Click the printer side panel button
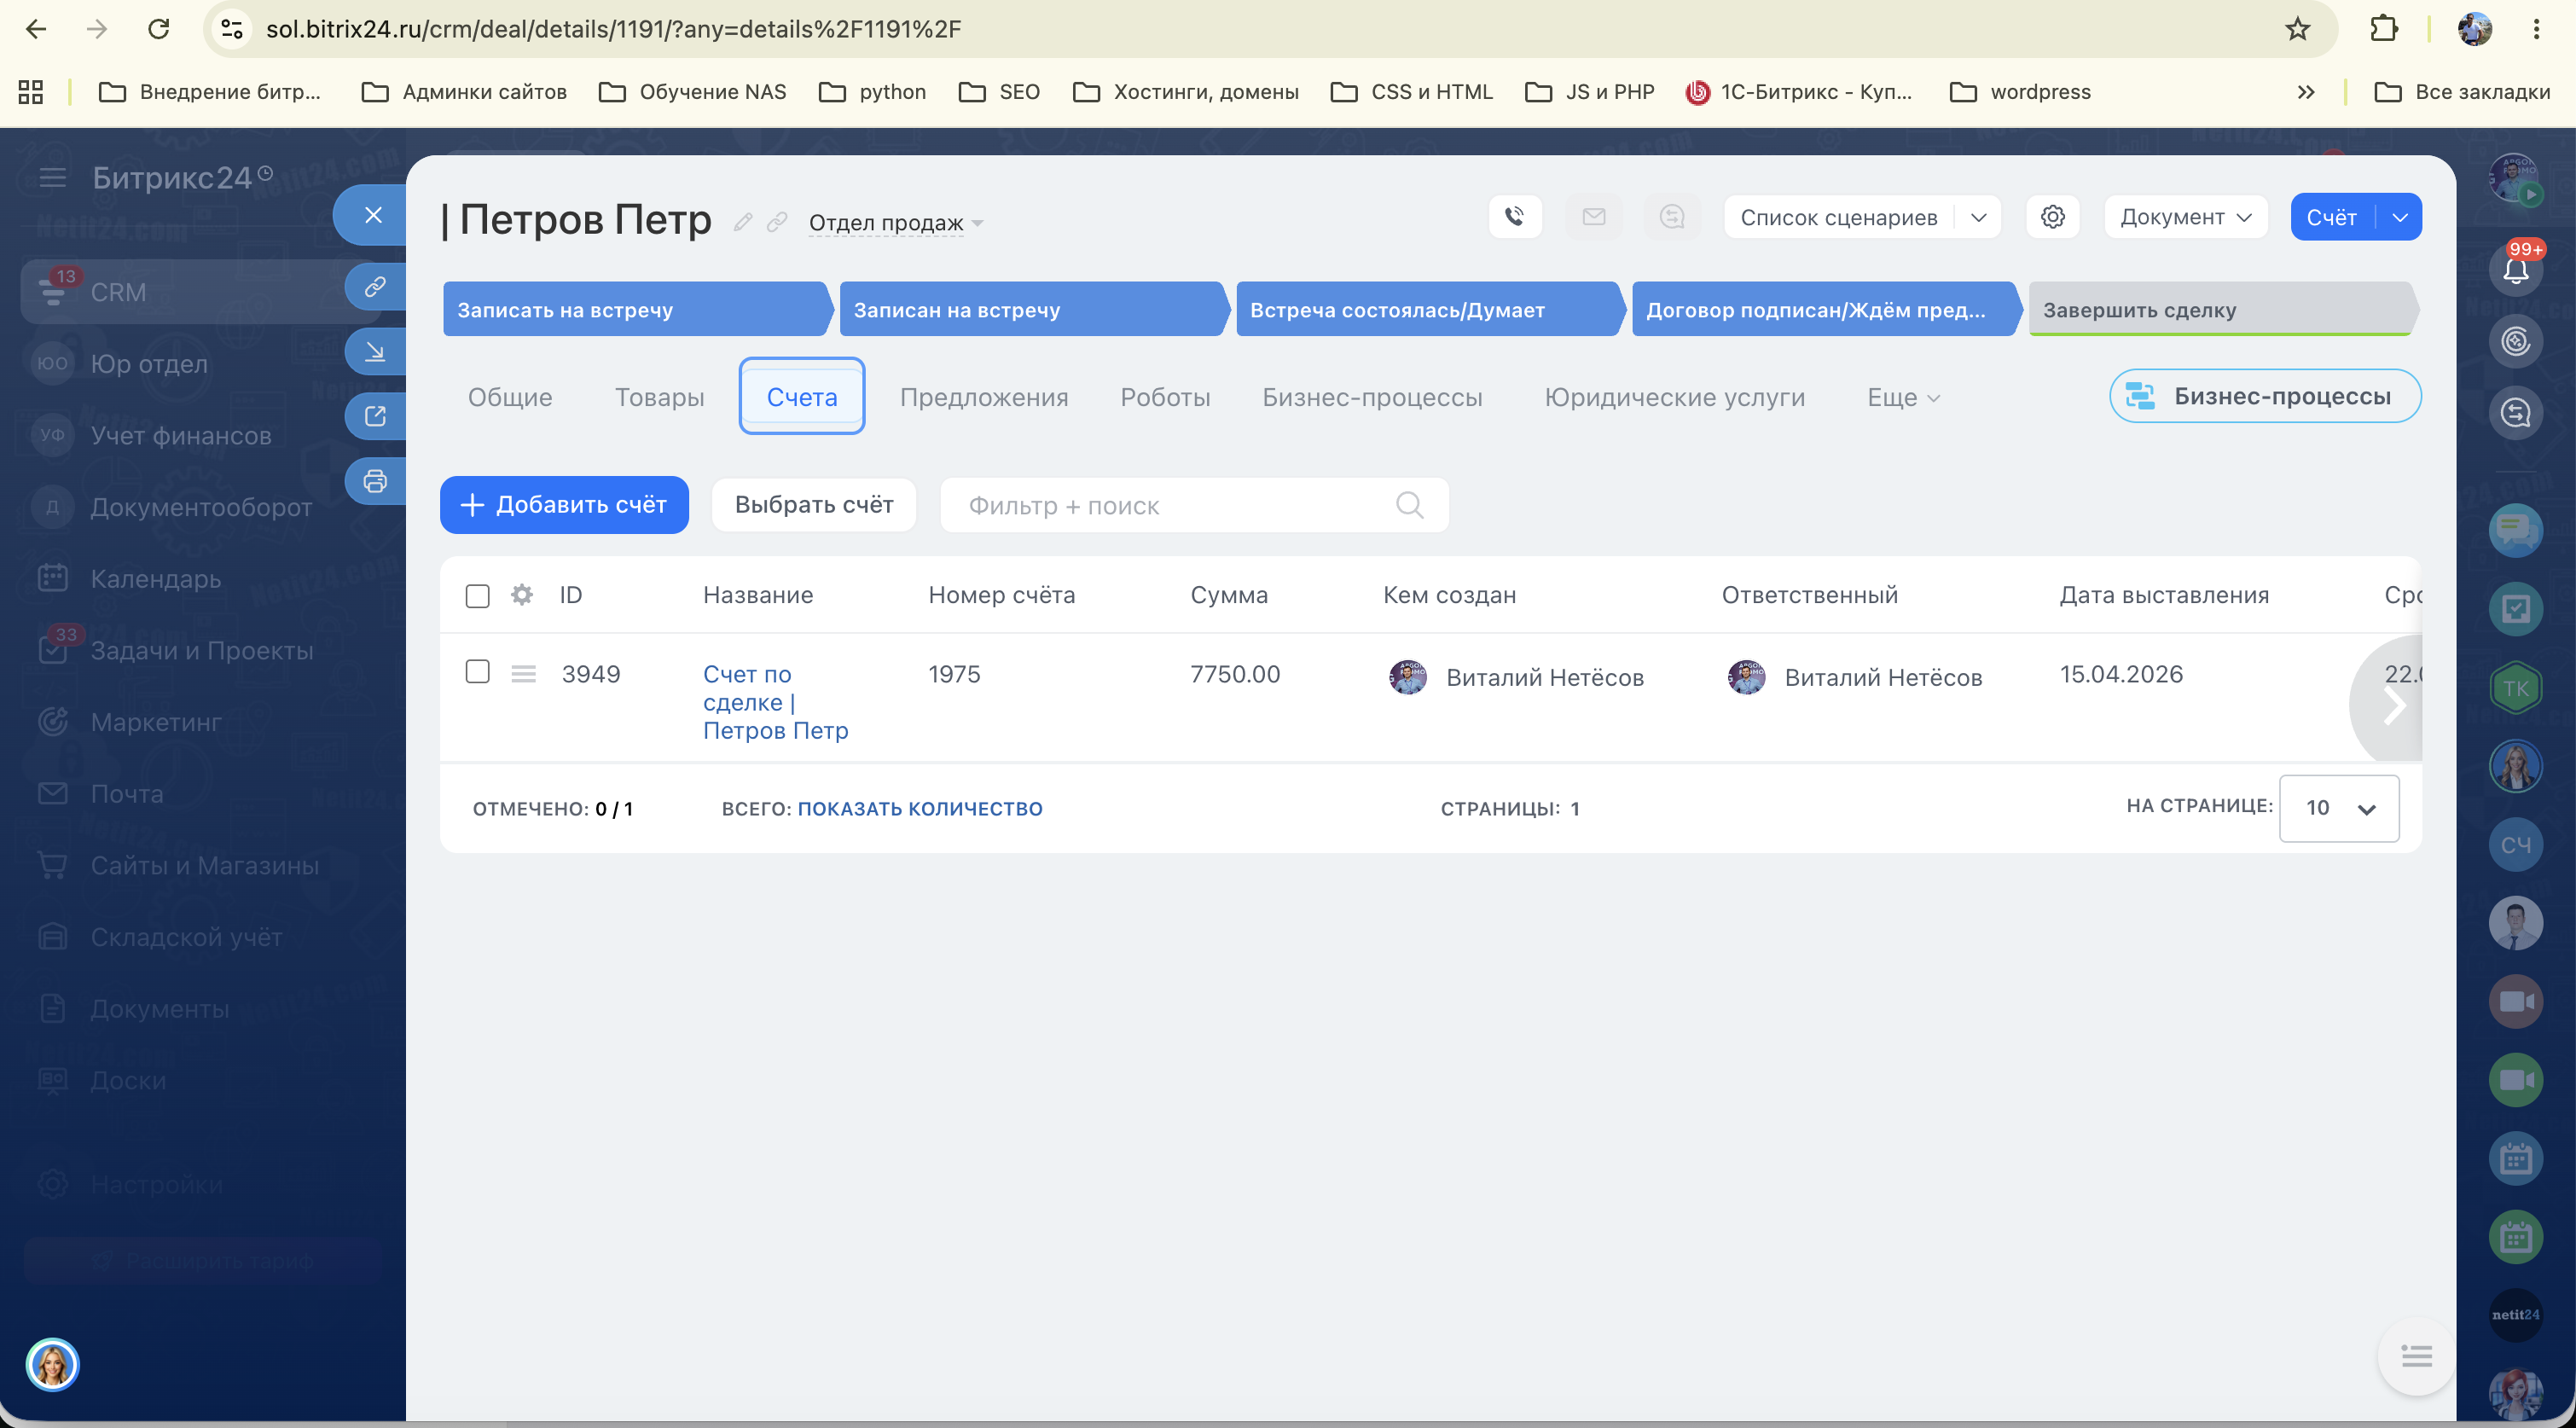Image resolution: width=2576 pixels, height=1428 pixels. tap(375, 481)
